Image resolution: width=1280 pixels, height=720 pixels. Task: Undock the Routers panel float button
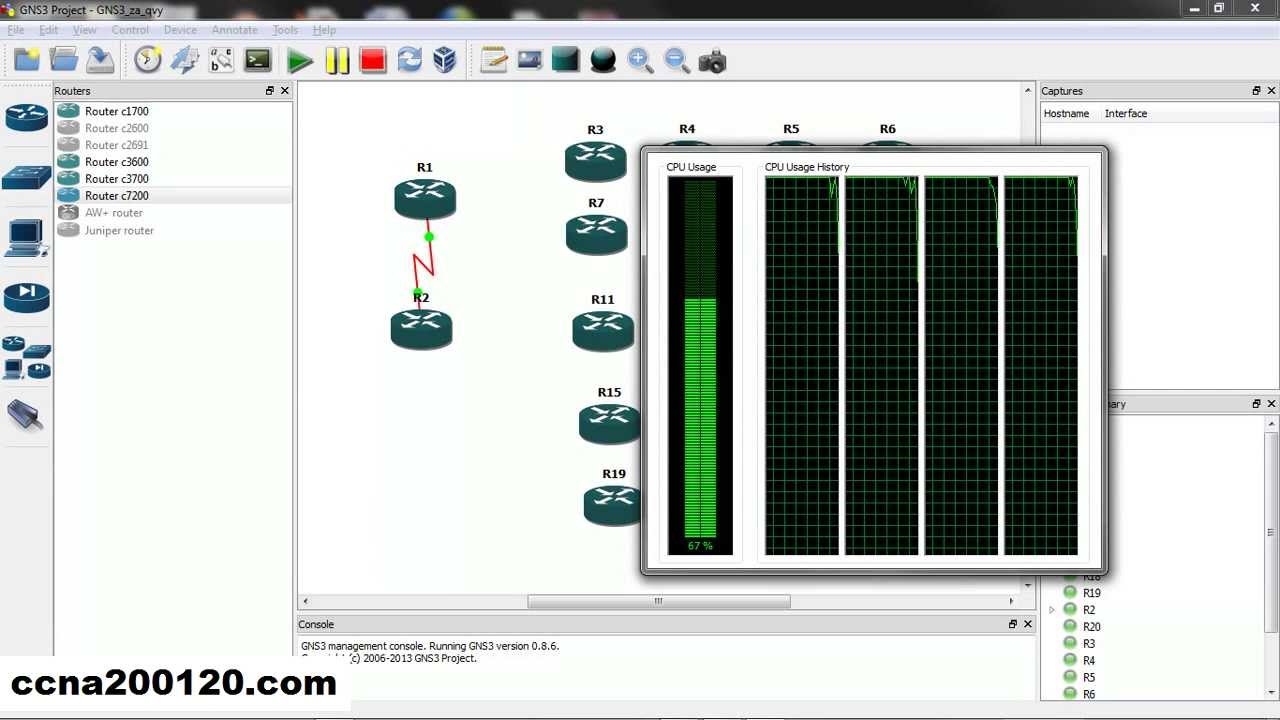click(x=269, y=91)
